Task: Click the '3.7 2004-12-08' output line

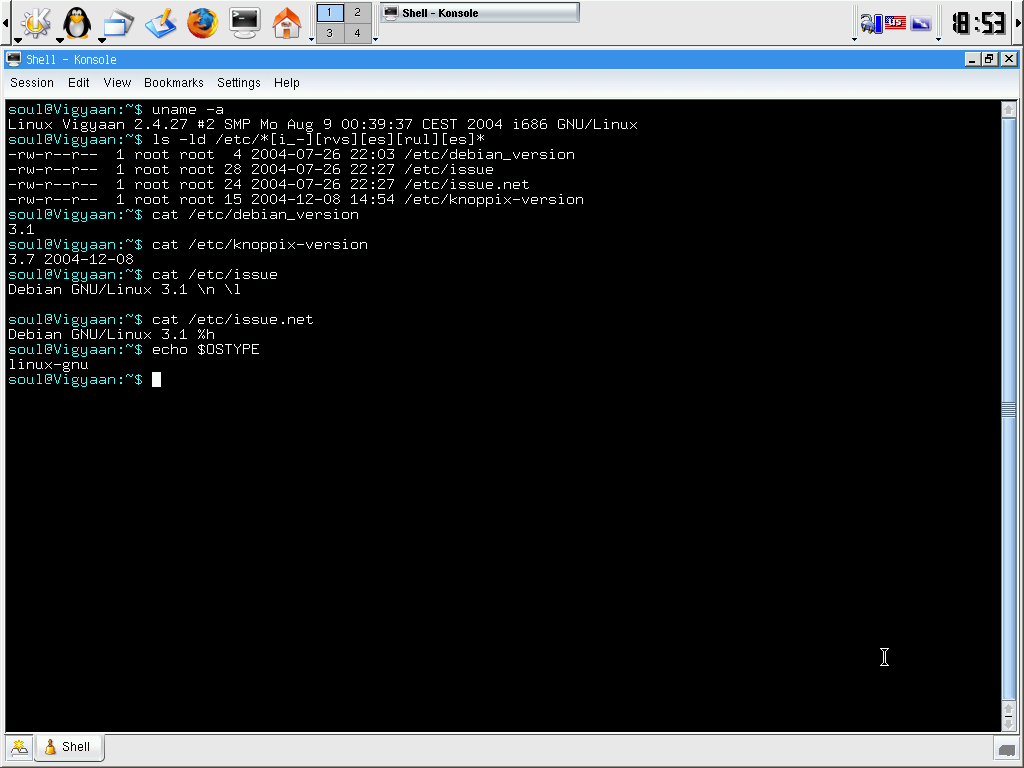Action: pos(71,259)
